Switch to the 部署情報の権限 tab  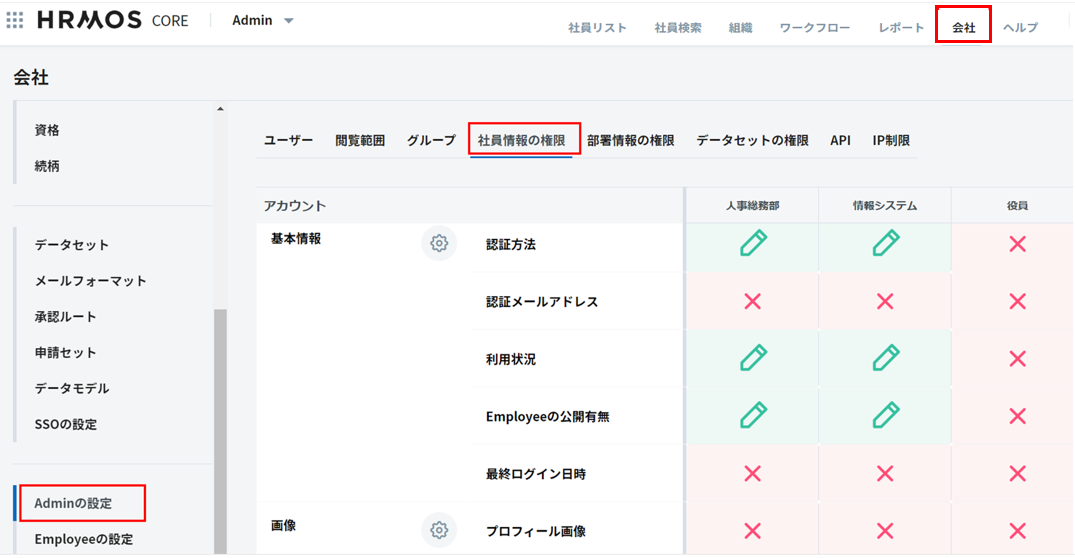click(x=630, y=141)
